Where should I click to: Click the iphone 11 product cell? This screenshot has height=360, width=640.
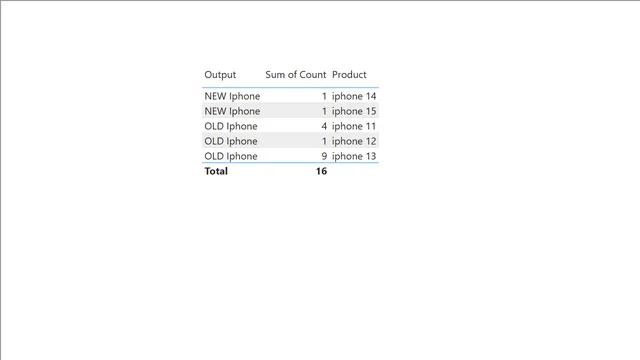pyautogui.click(x=354, y=126)
